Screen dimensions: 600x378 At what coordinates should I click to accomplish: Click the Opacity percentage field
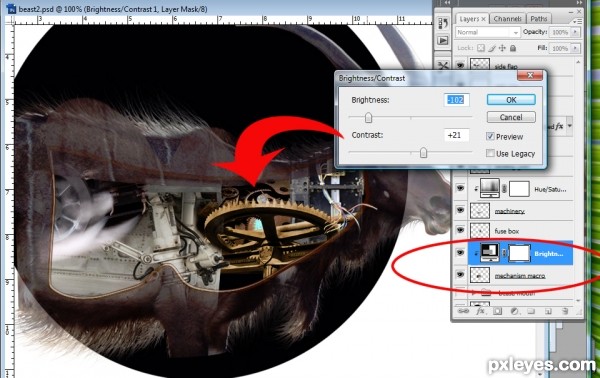pyautogui.click(x=560, y=33)
